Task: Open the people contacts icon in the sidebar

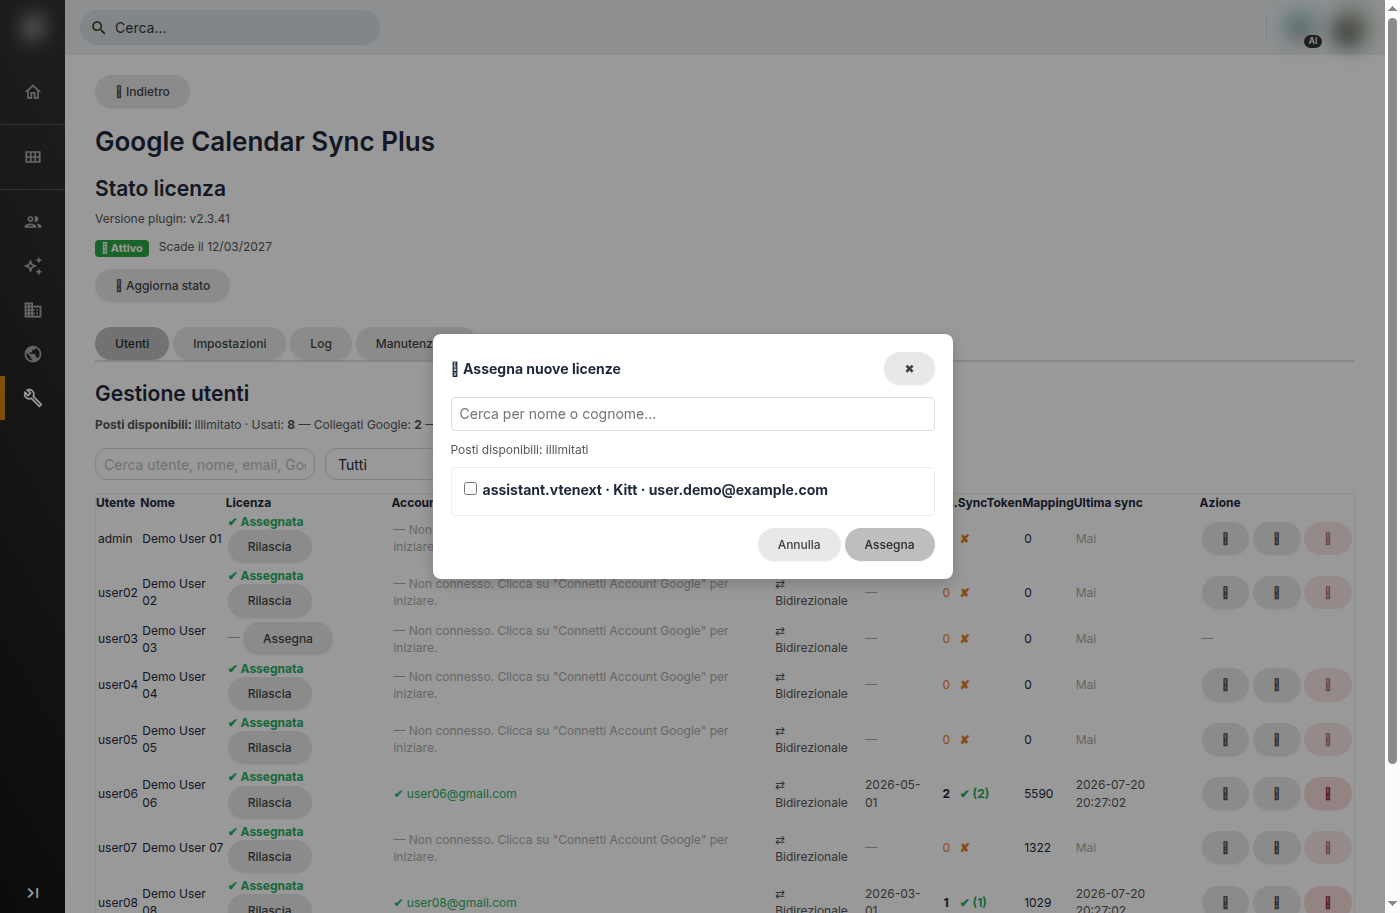Action: 33,222
